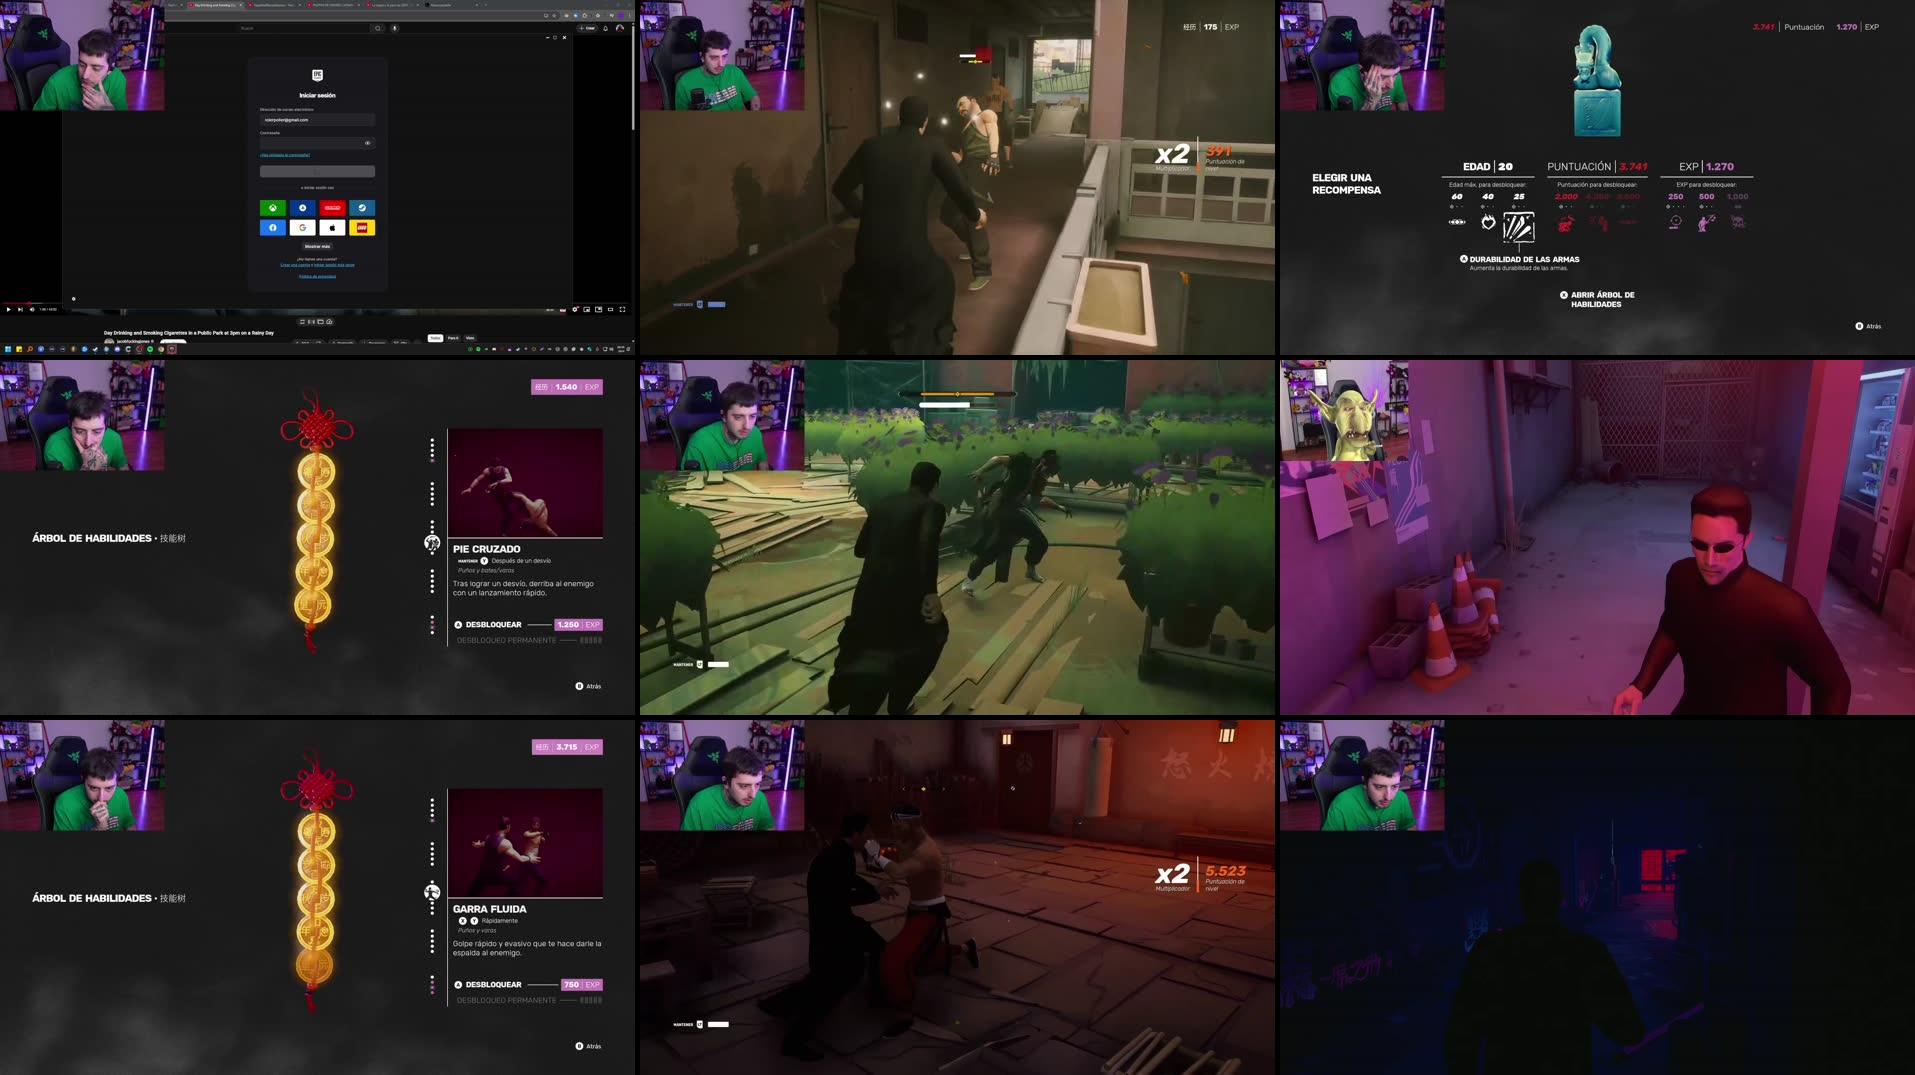The image size is (1915, 1075).
Task: Mute the YouTube player volume
Action: (x=32, y=309)
